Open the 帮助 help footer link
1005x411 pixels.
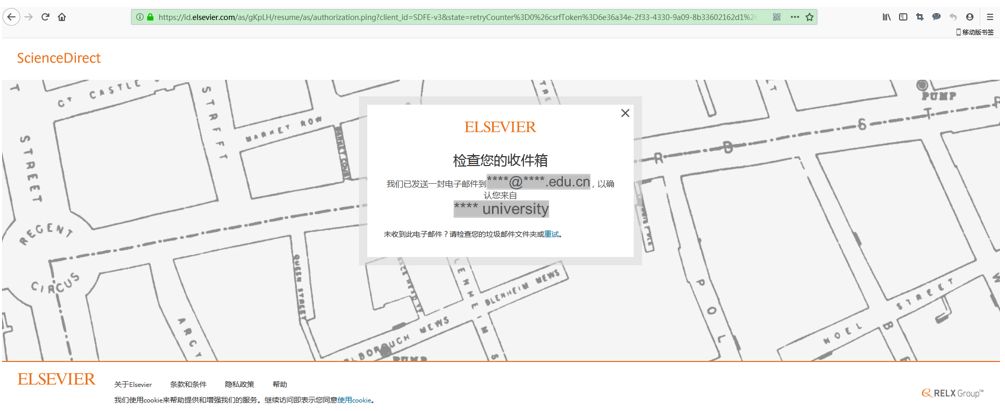click(279, 385)
